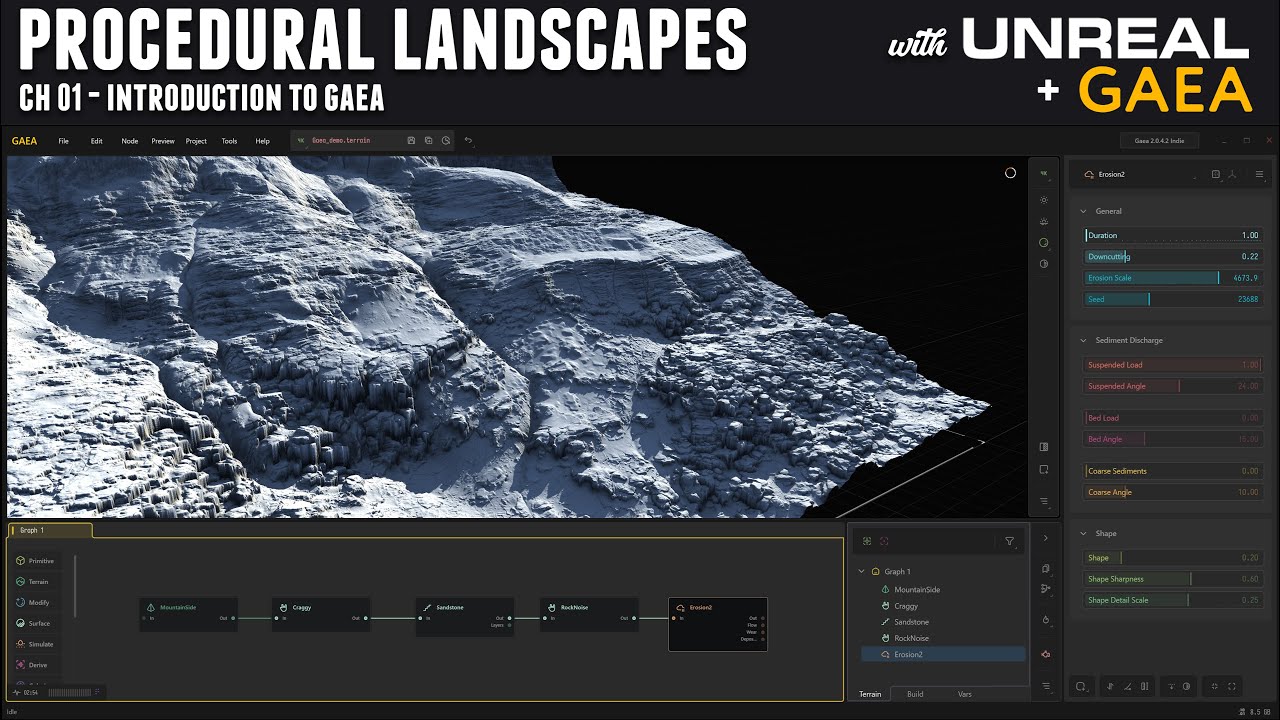
Task: Click the copy nodes icon in graph sidebar
Action: [x=1046, y=568]
